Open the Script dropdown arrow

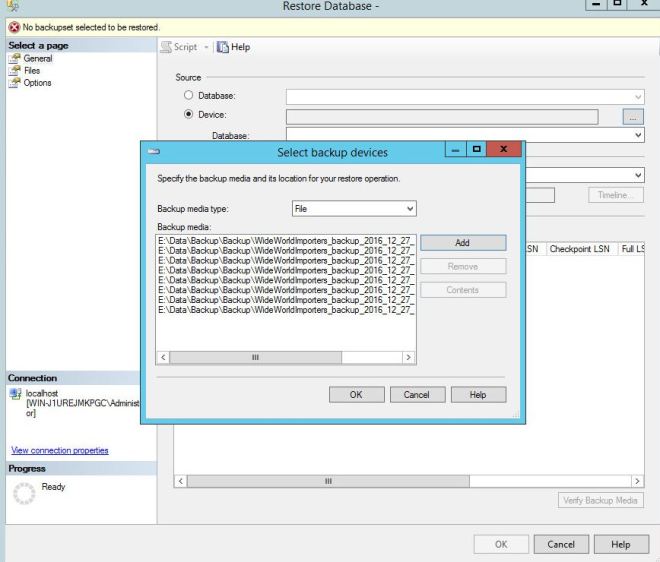(x=206, y=47)
